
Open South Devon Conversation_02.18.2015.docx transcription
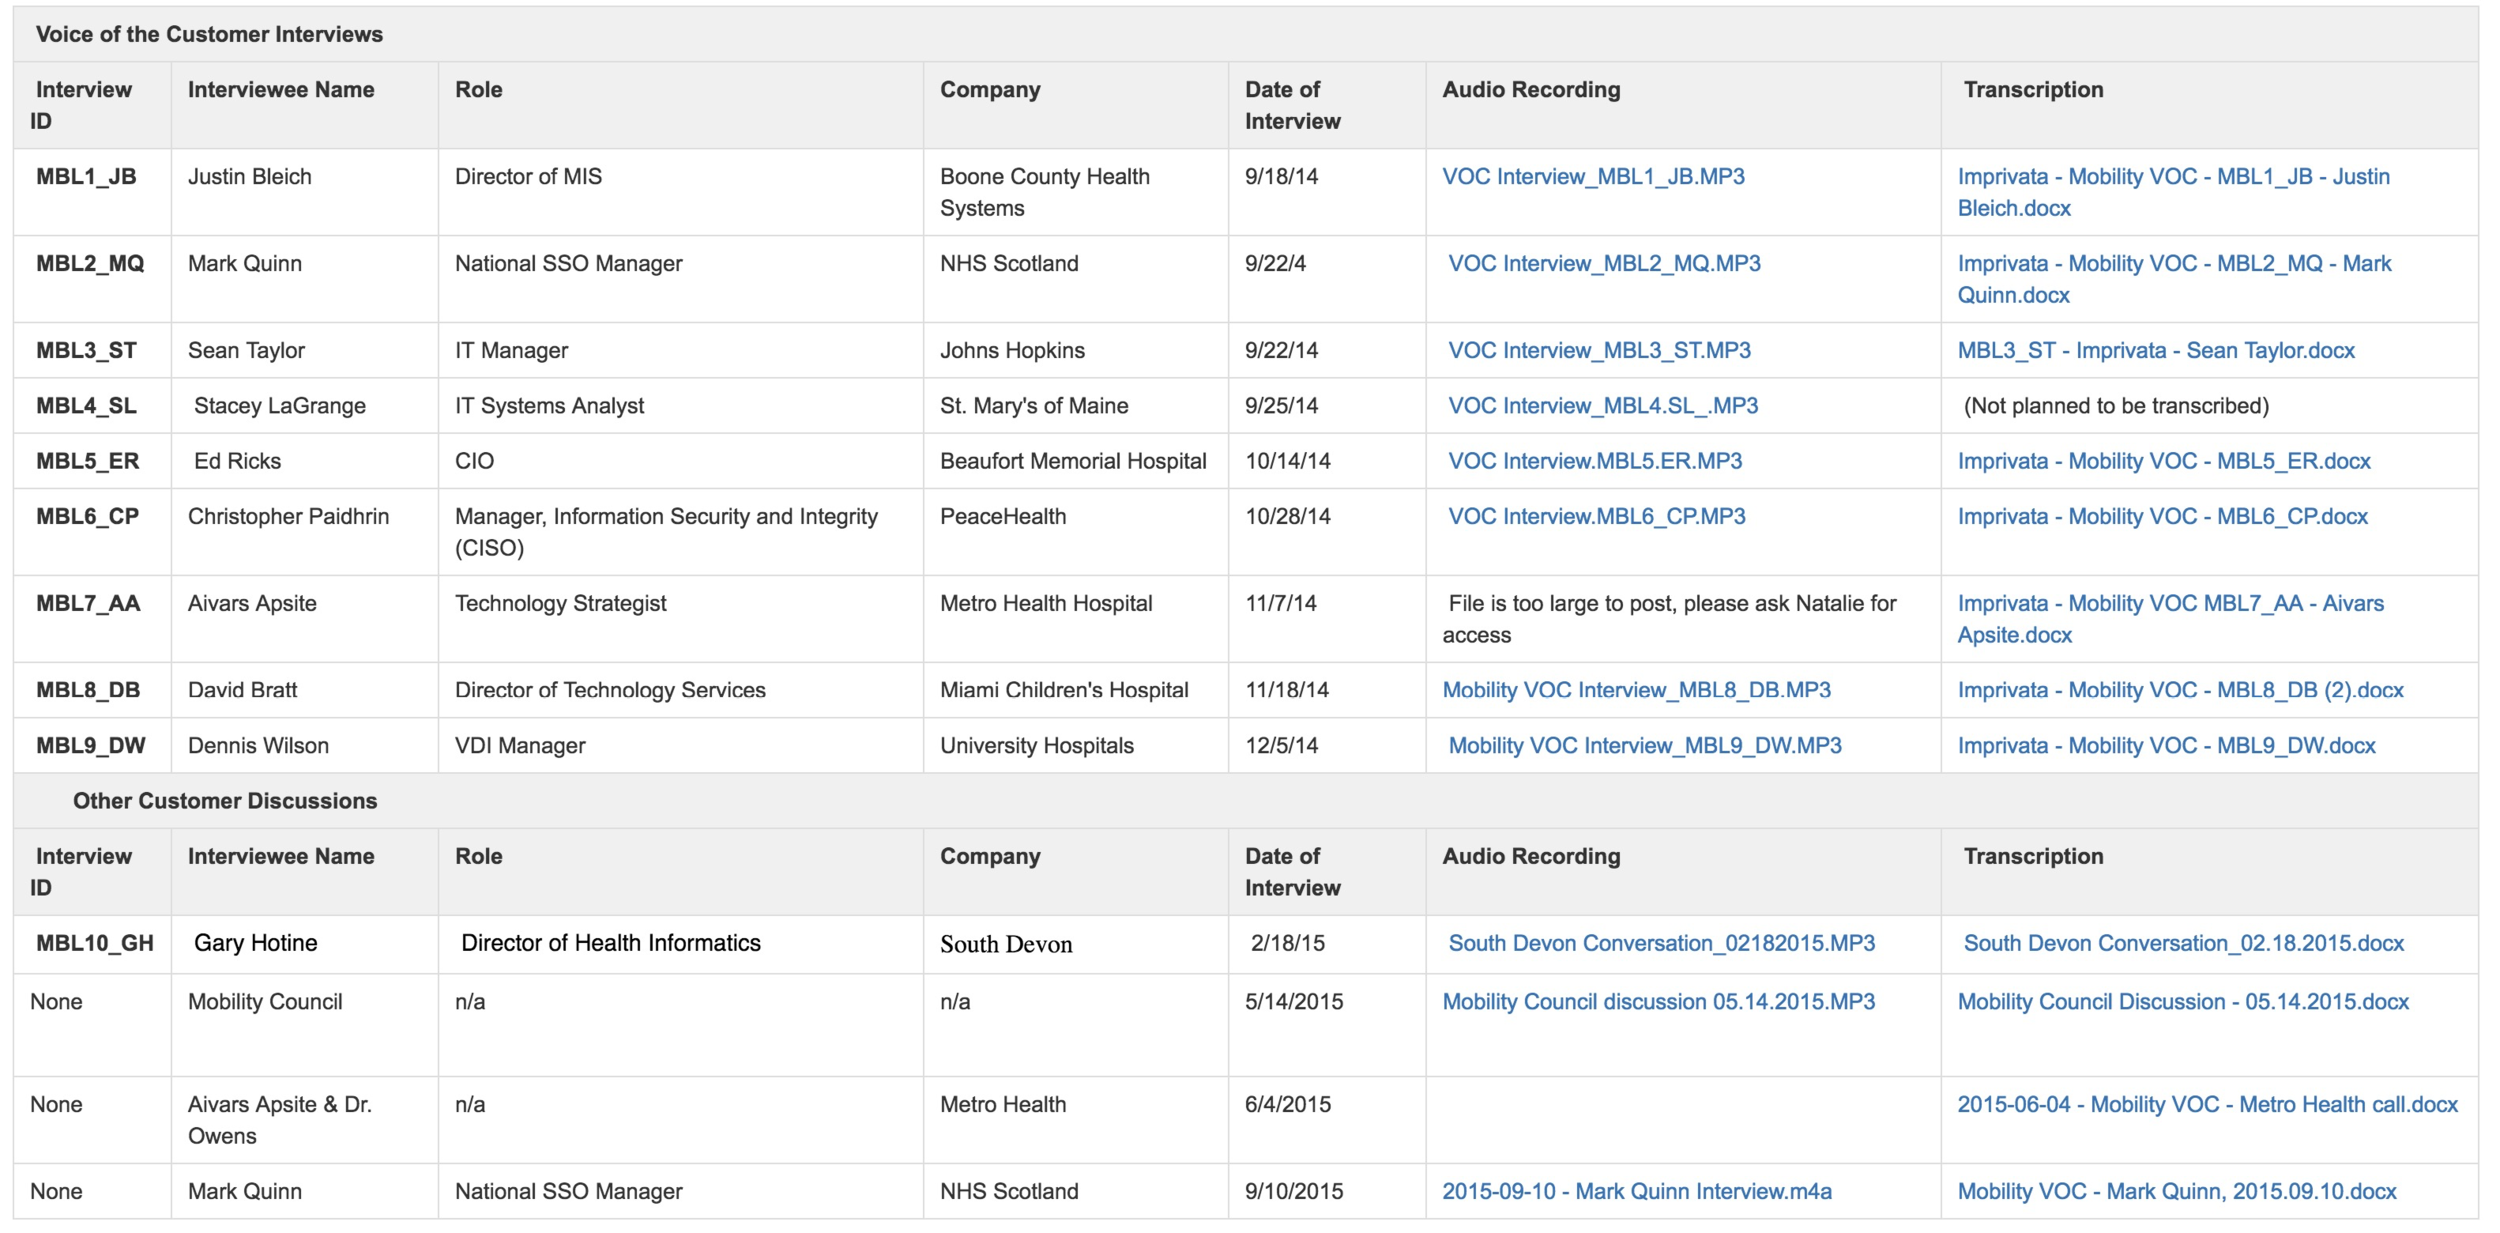pos(2182,943)
